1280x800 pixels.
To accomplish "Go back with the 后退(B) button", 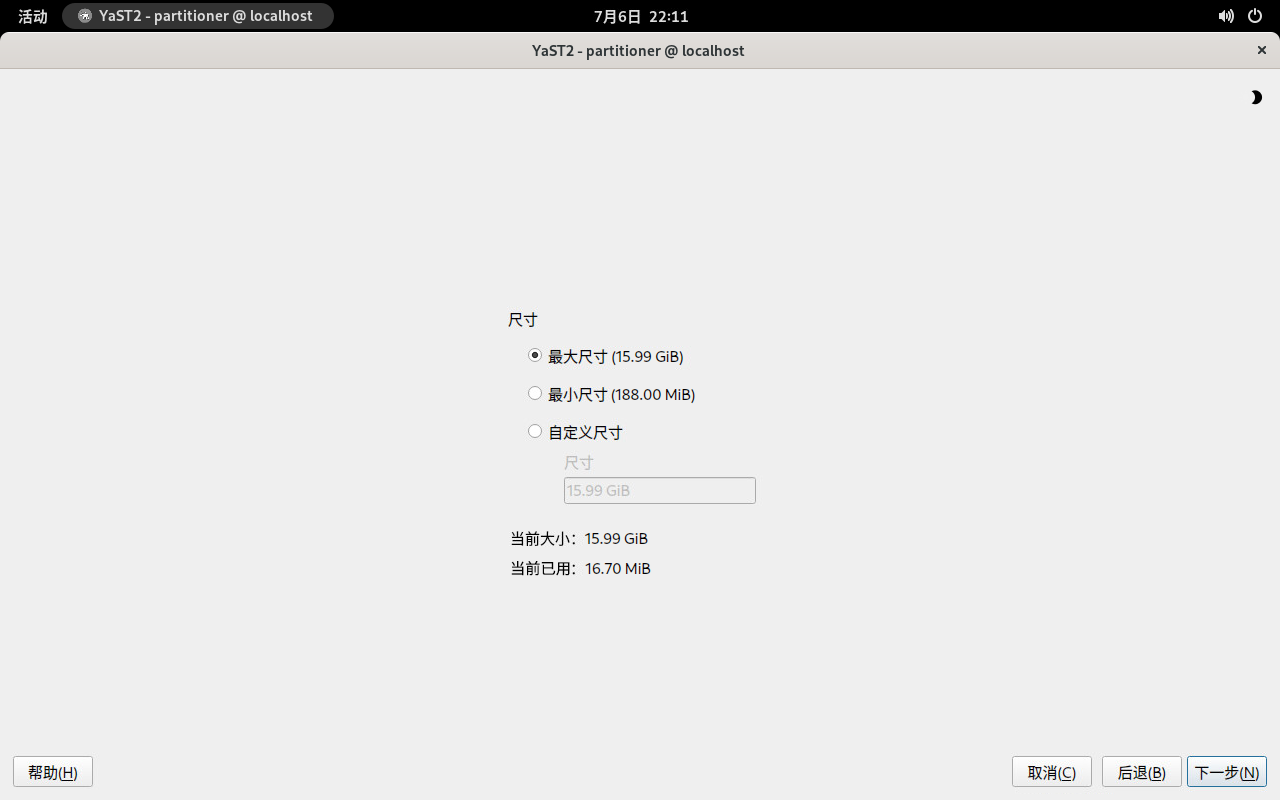I will tap(1141, 772).
